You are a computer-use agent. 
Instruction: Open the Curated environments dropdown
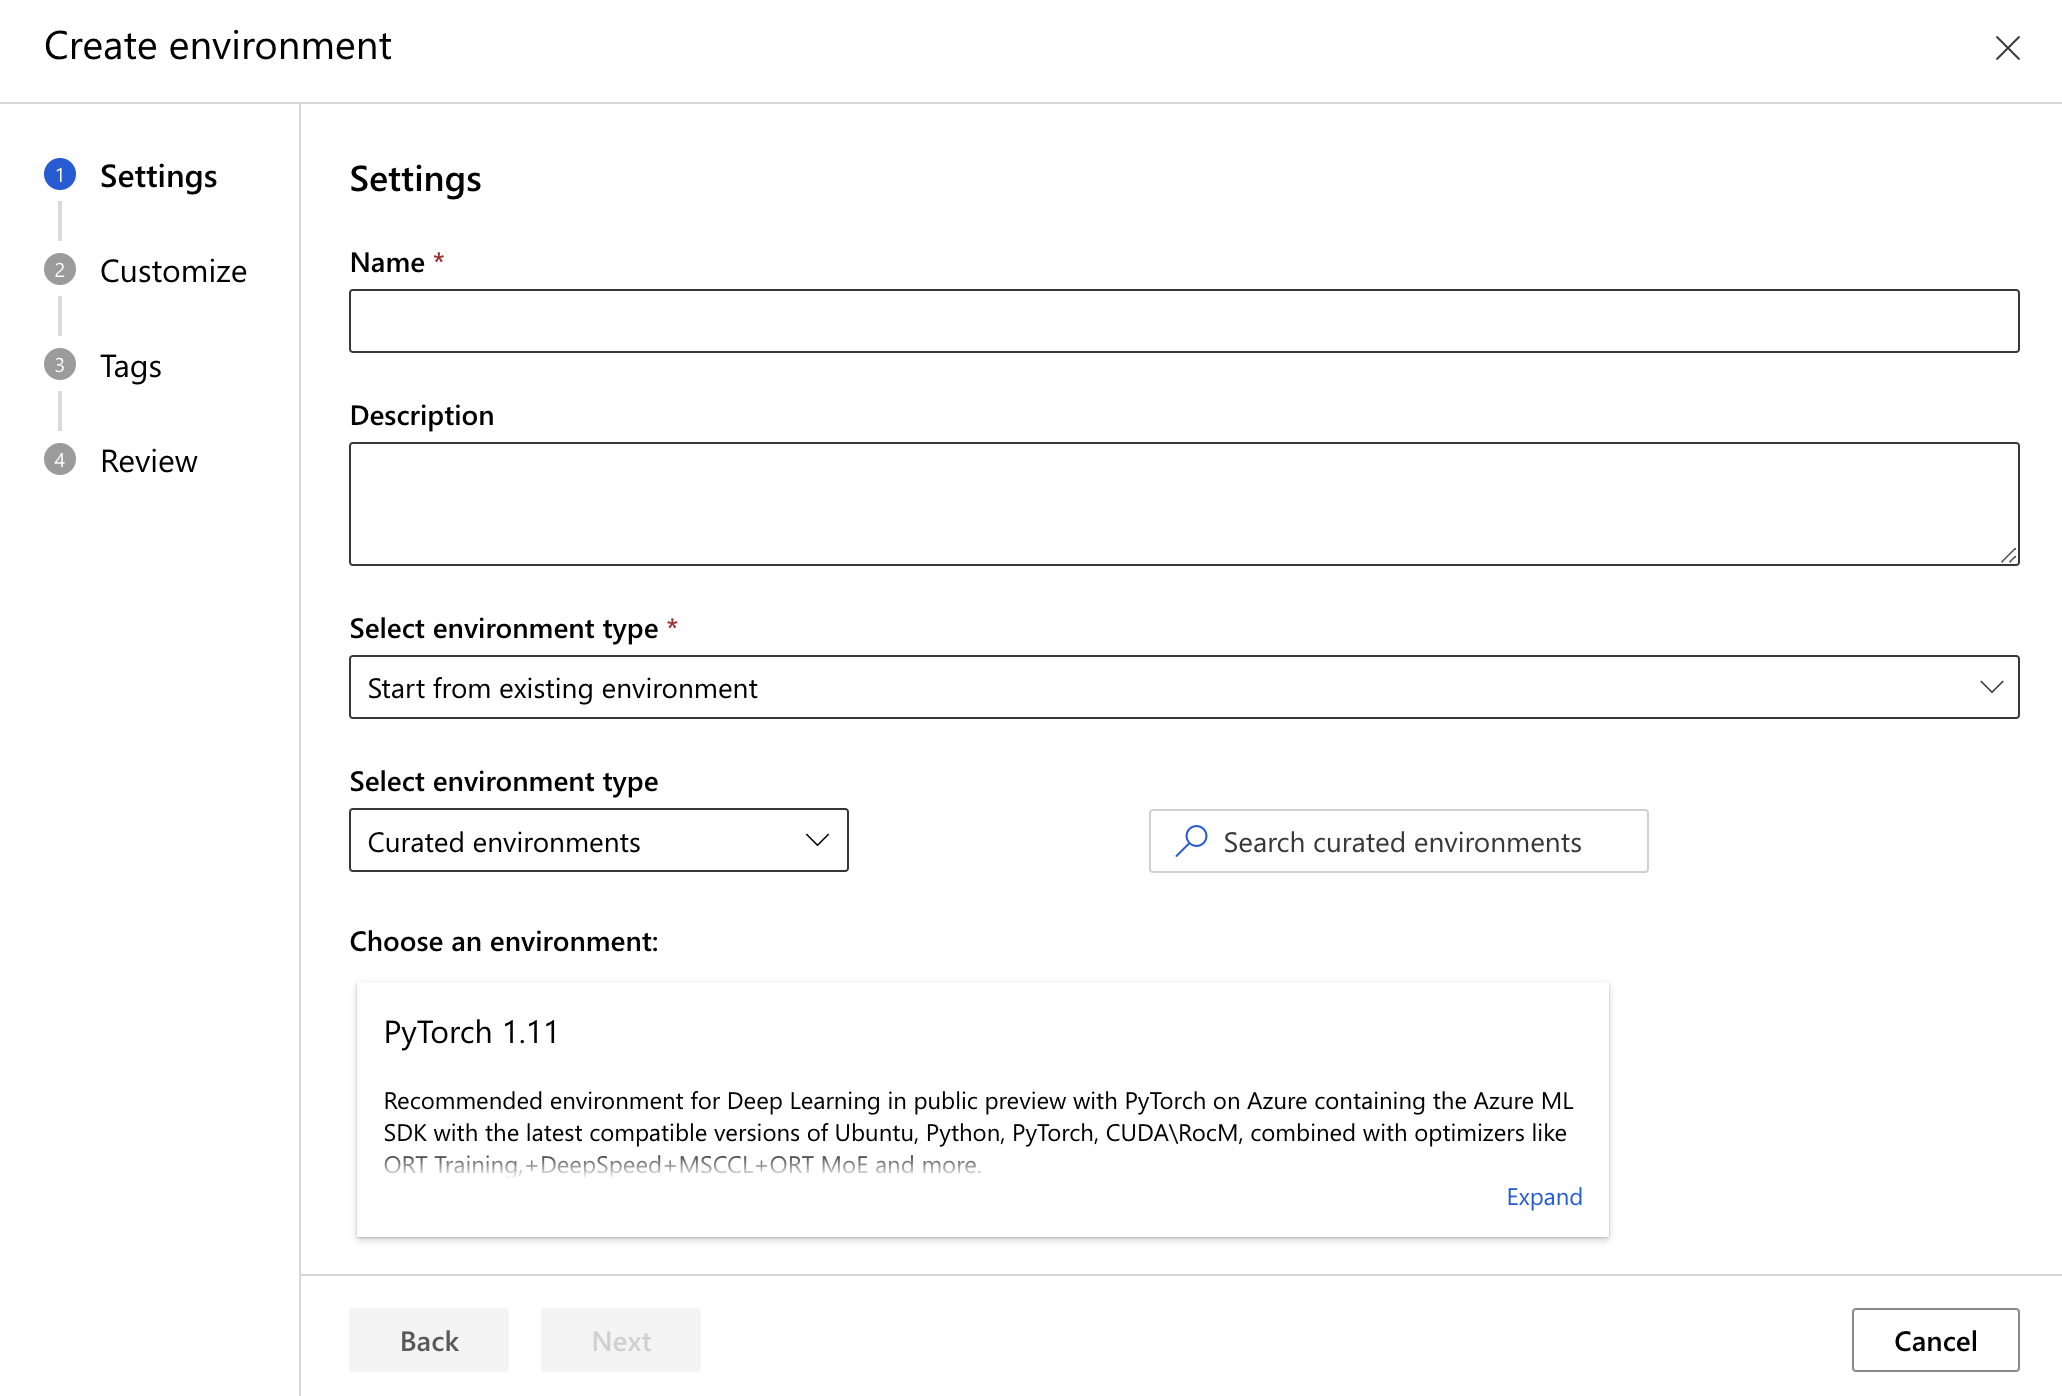598,840
